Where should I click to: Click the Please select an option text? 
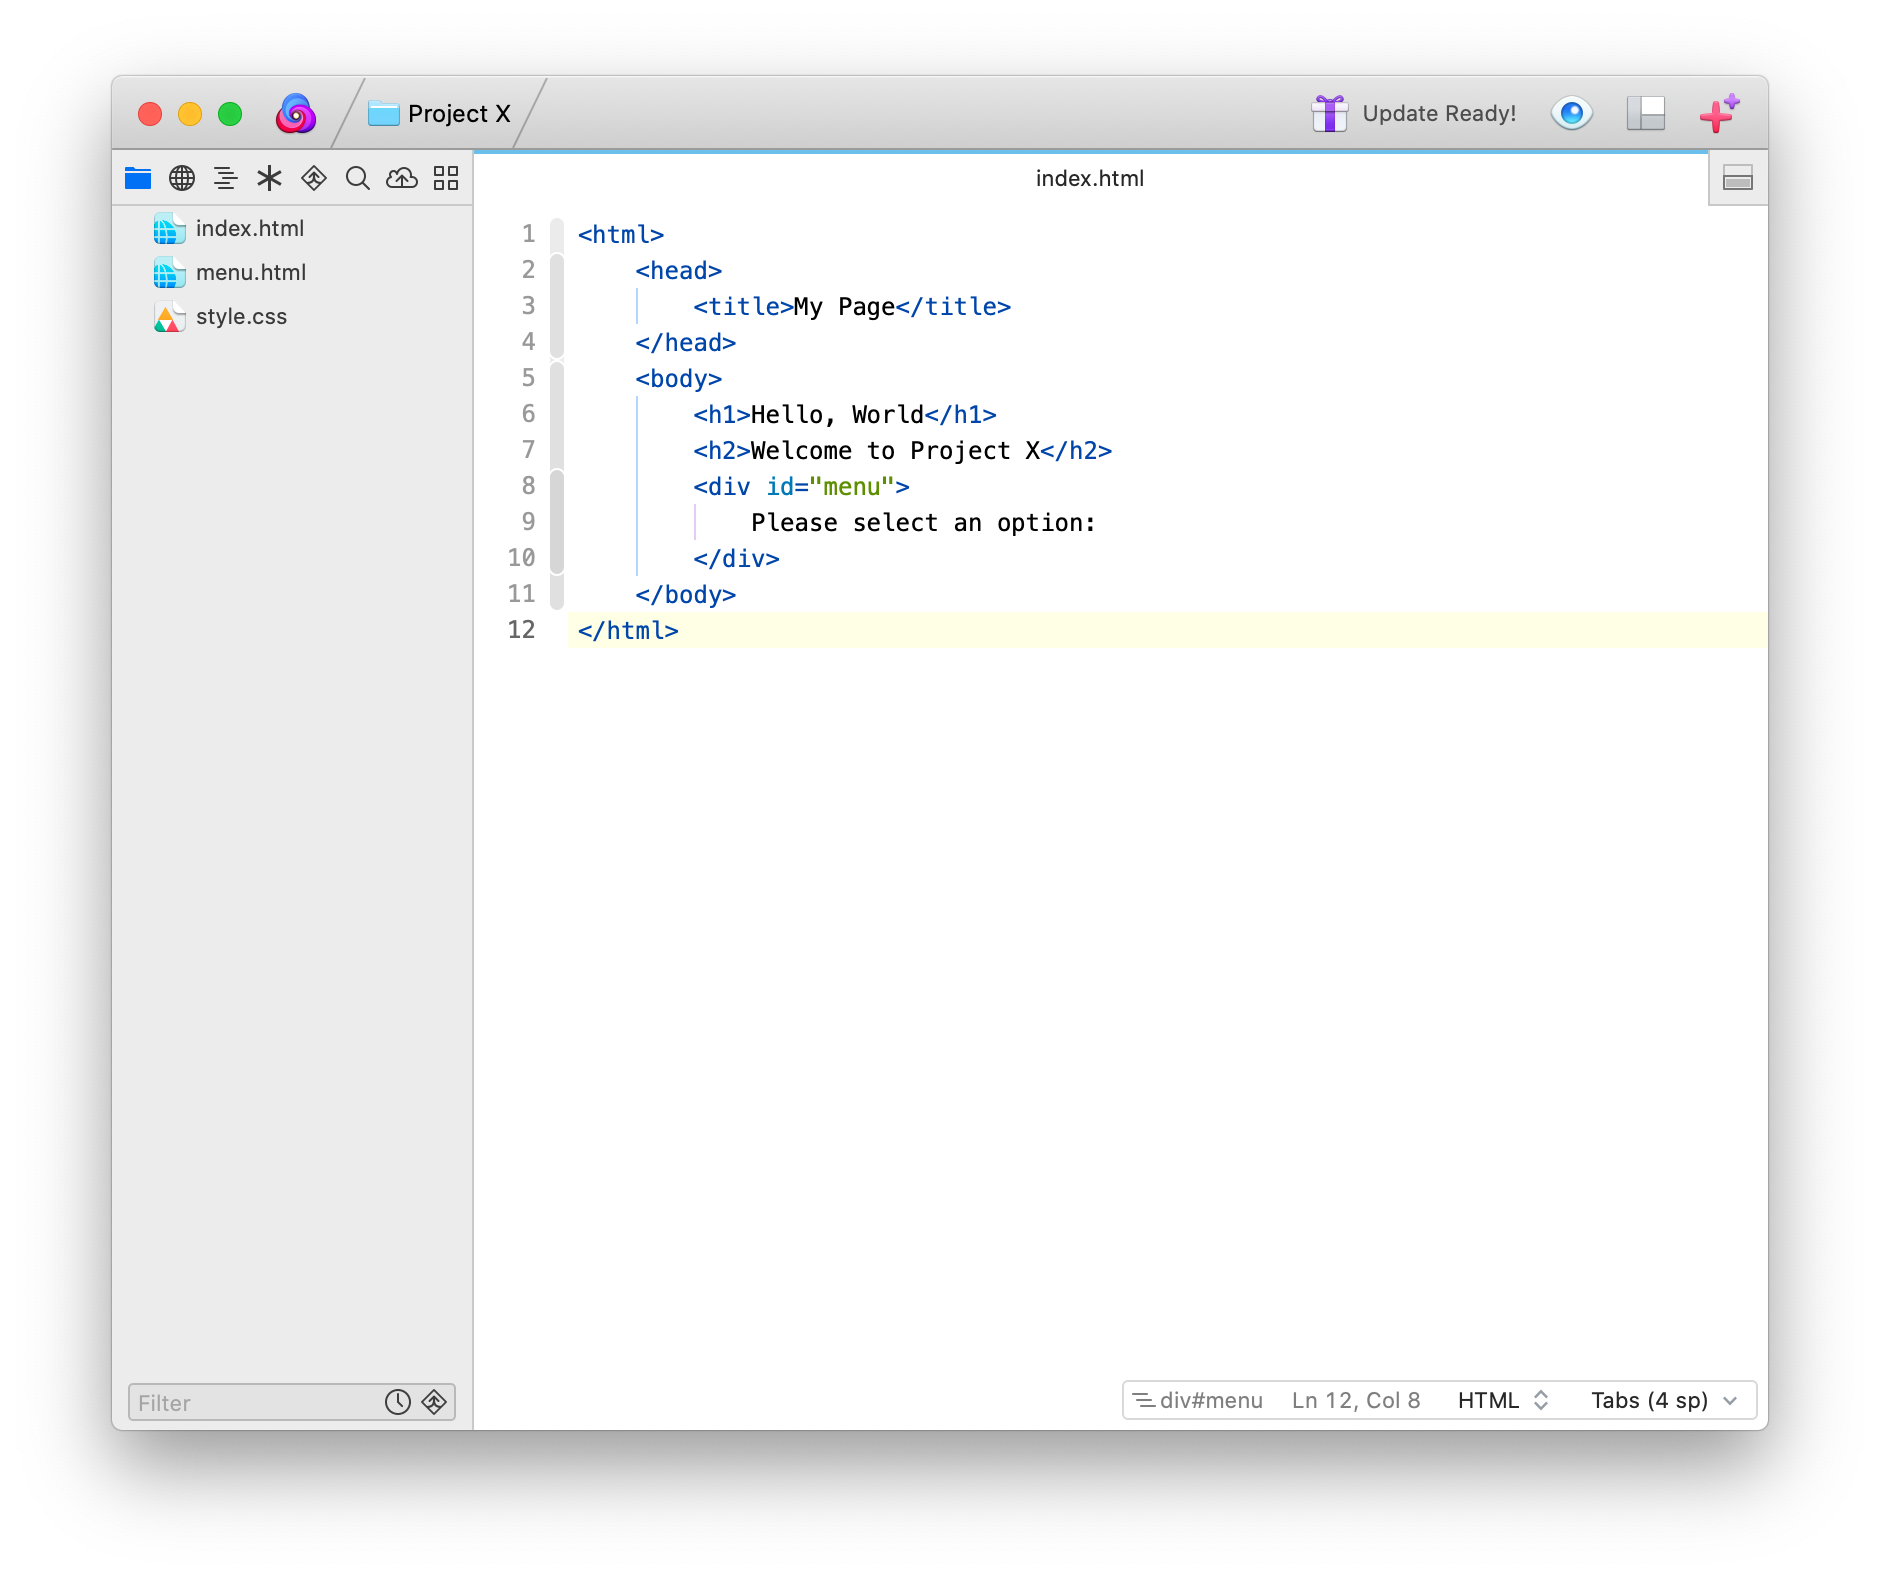923,522
